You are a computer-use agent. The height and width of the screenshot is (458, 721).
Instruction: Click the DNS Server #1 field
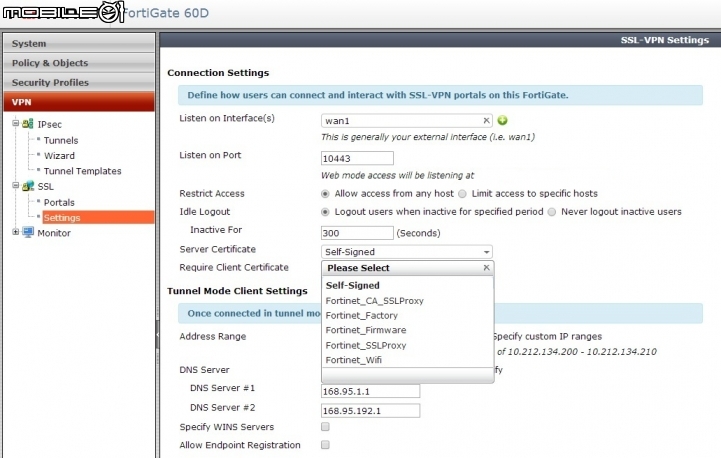tap(370, 391)
